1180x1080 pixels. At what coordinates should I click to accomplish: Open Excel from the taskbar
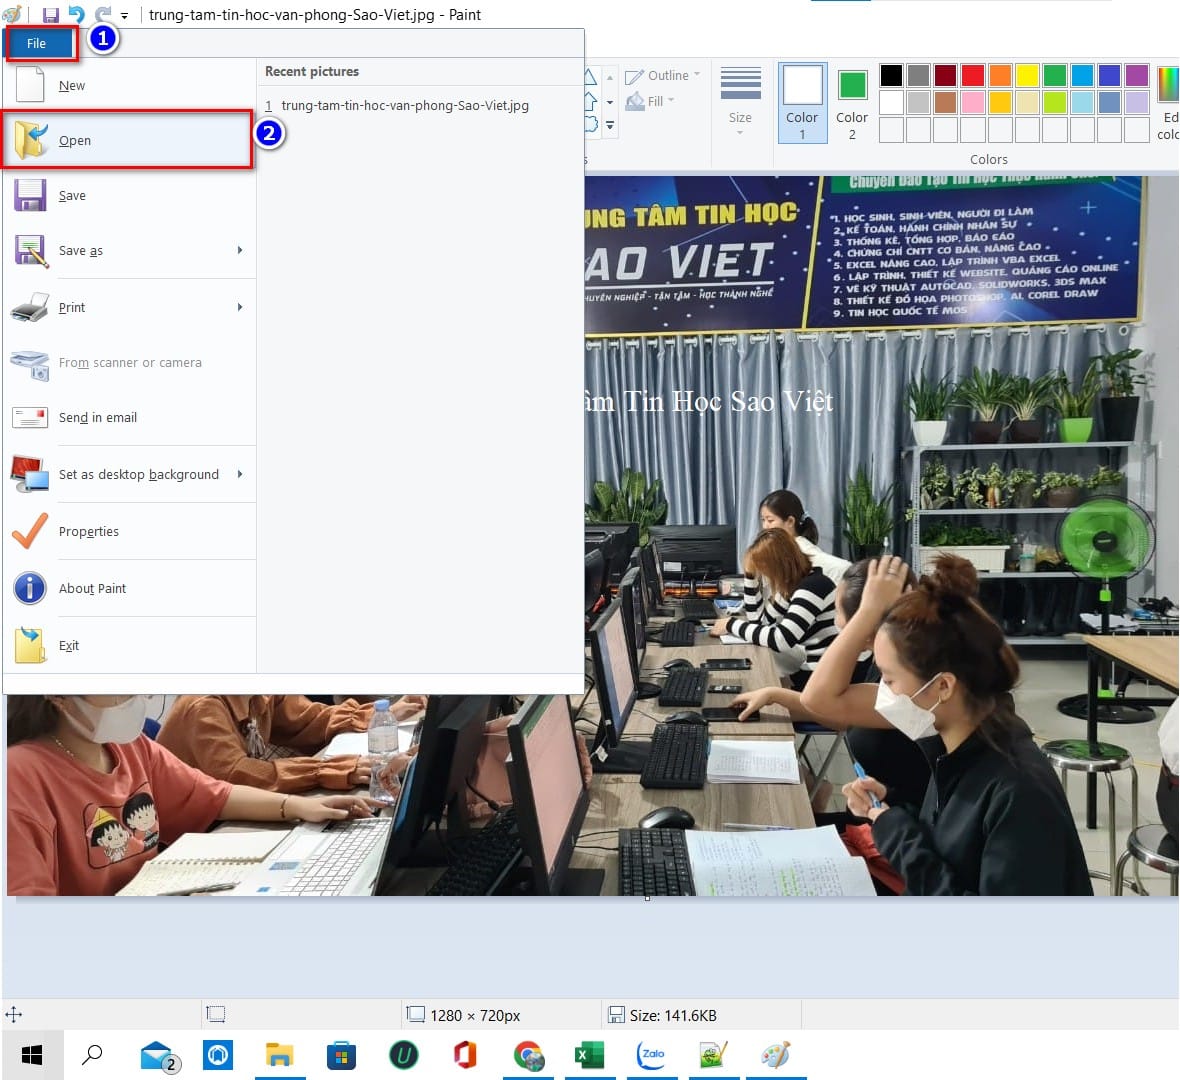[589, 1055]
